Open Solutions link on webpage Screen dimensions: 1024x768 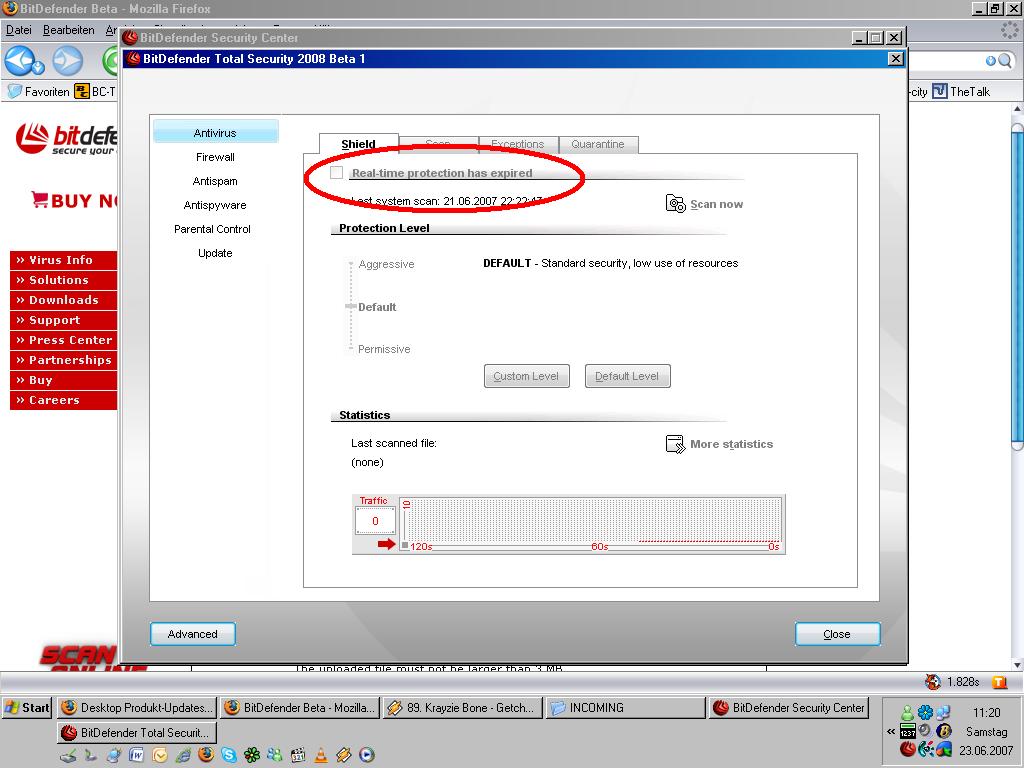(x=63, y=280)
